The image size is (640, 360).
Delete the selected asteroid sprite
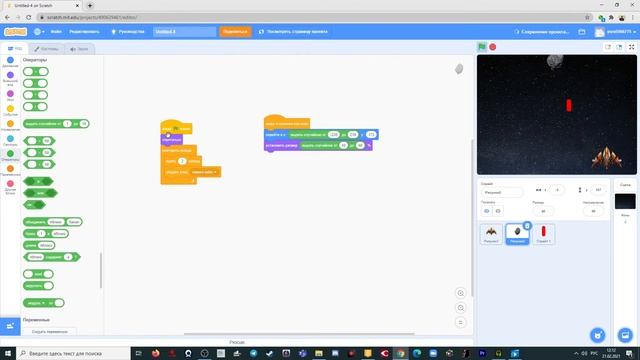[527, 226]
